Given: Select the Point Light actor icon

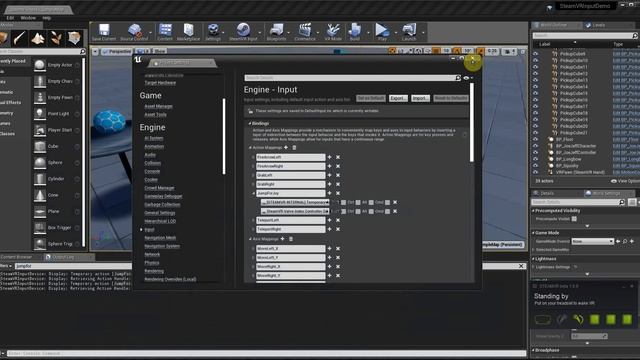Looking at the screenshot, I should [40, 113].
